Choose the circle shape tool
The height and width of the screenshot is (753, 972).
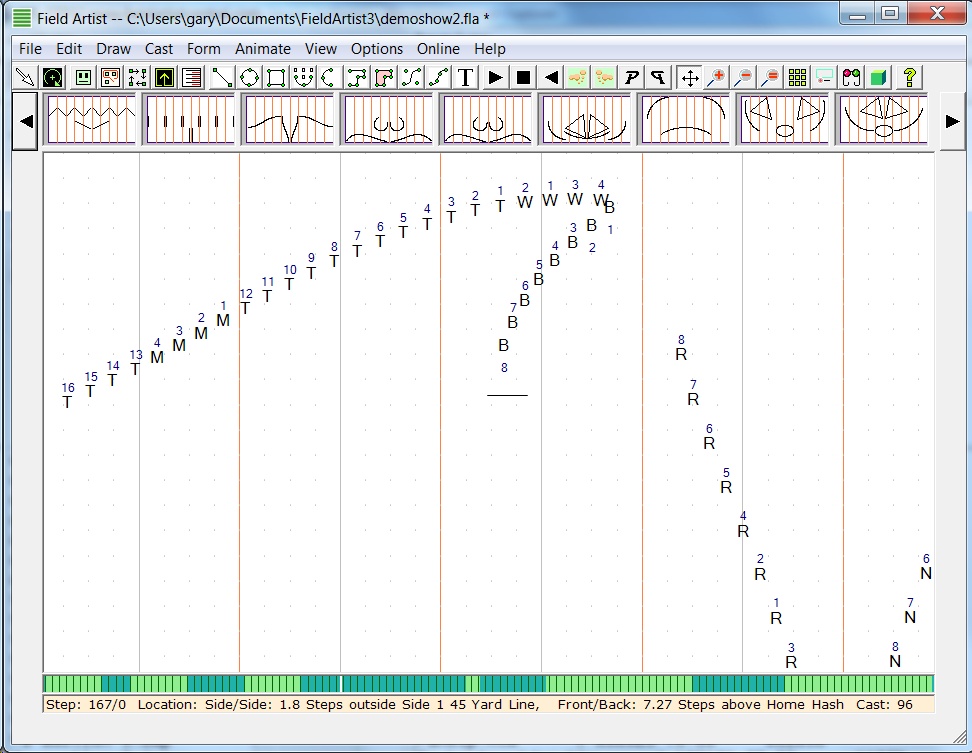249,77
